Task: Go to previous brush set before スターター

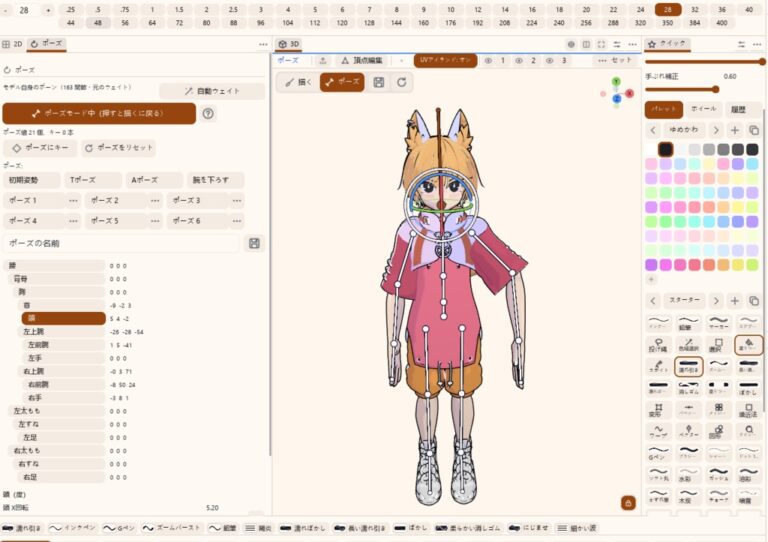Action: (653, 301)
